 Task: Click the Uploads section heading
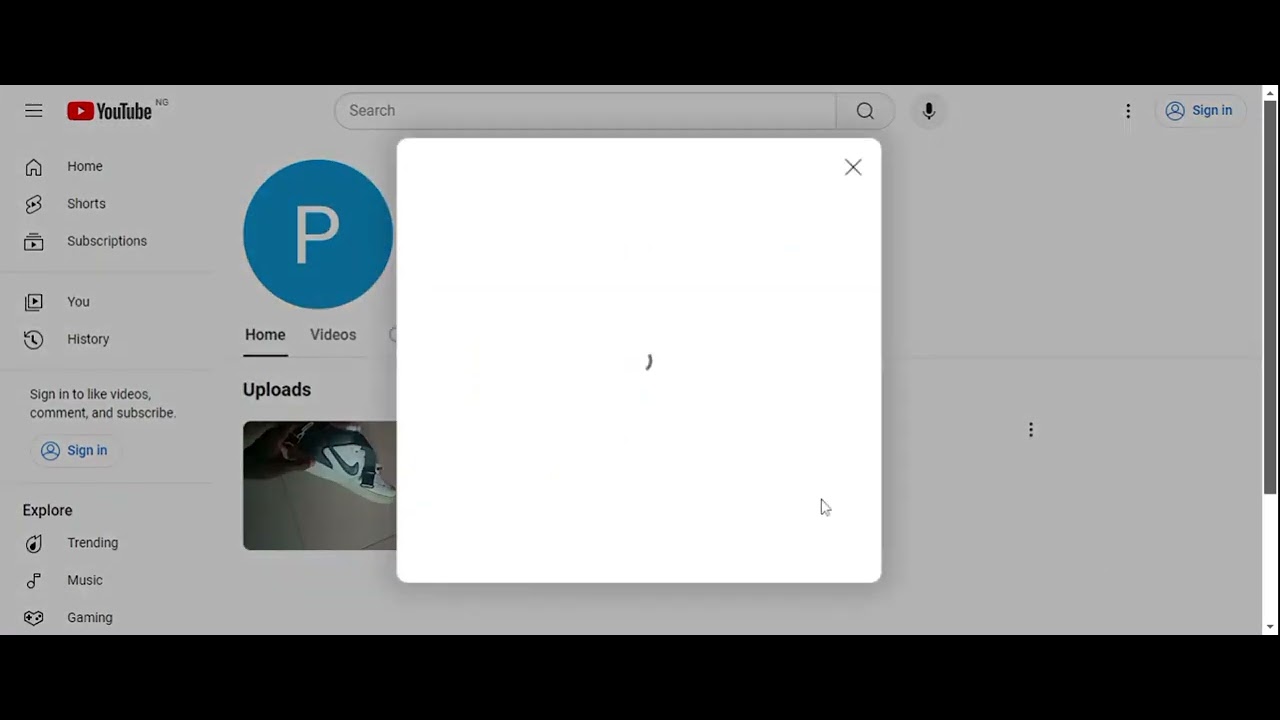pyautogui.click(x=277, y=390)
